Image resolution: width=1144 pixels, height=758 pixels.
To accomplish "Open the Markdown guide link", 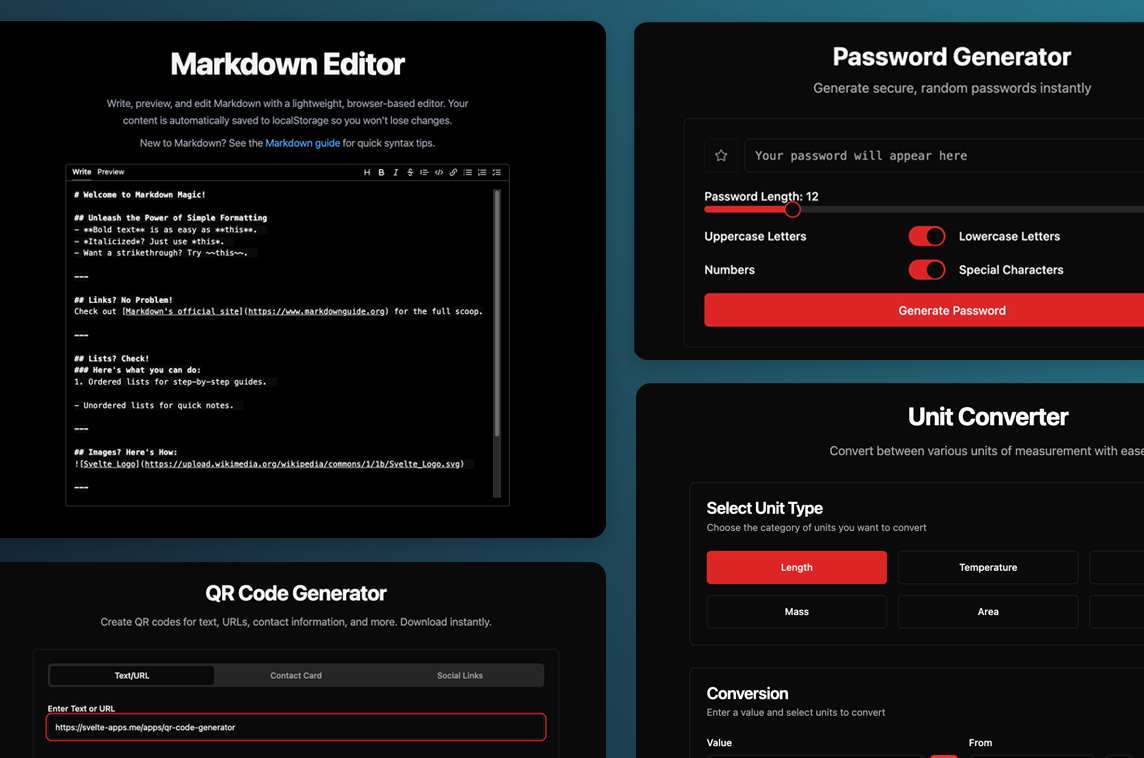I will 302,143.
